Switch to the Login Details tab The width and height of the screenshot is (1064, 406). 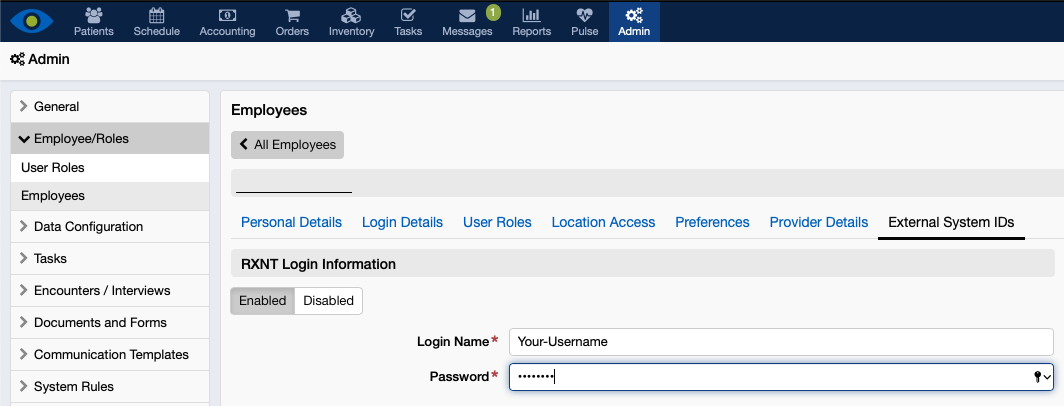tap(402, 222)
